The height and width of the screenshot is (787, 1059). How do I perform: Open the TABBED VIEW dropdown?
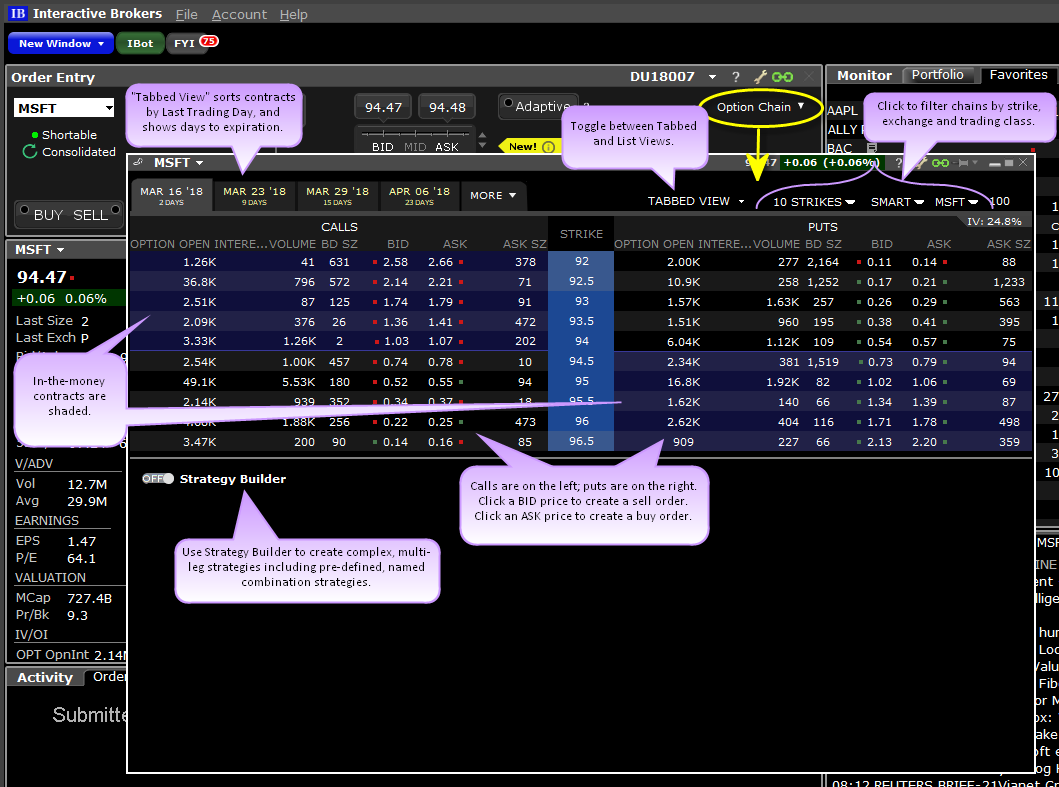tap(696, 201)
